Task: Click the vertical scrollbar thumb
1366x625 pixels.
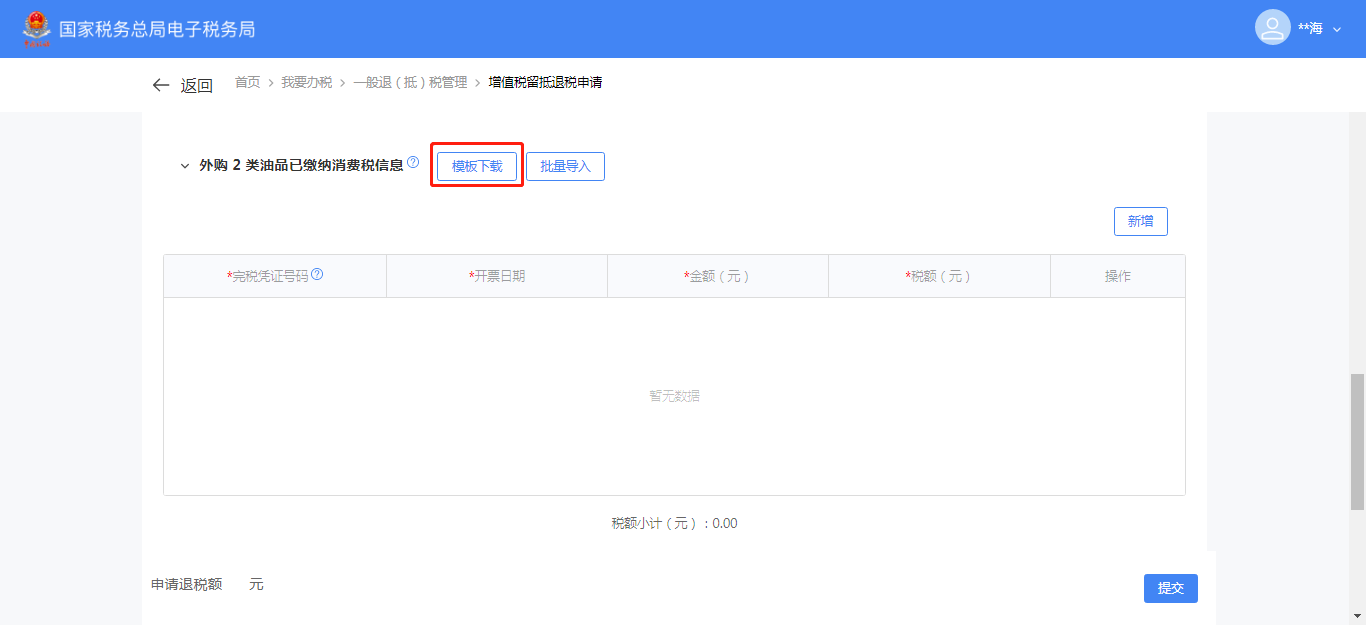Action: tap(1357, 440)
